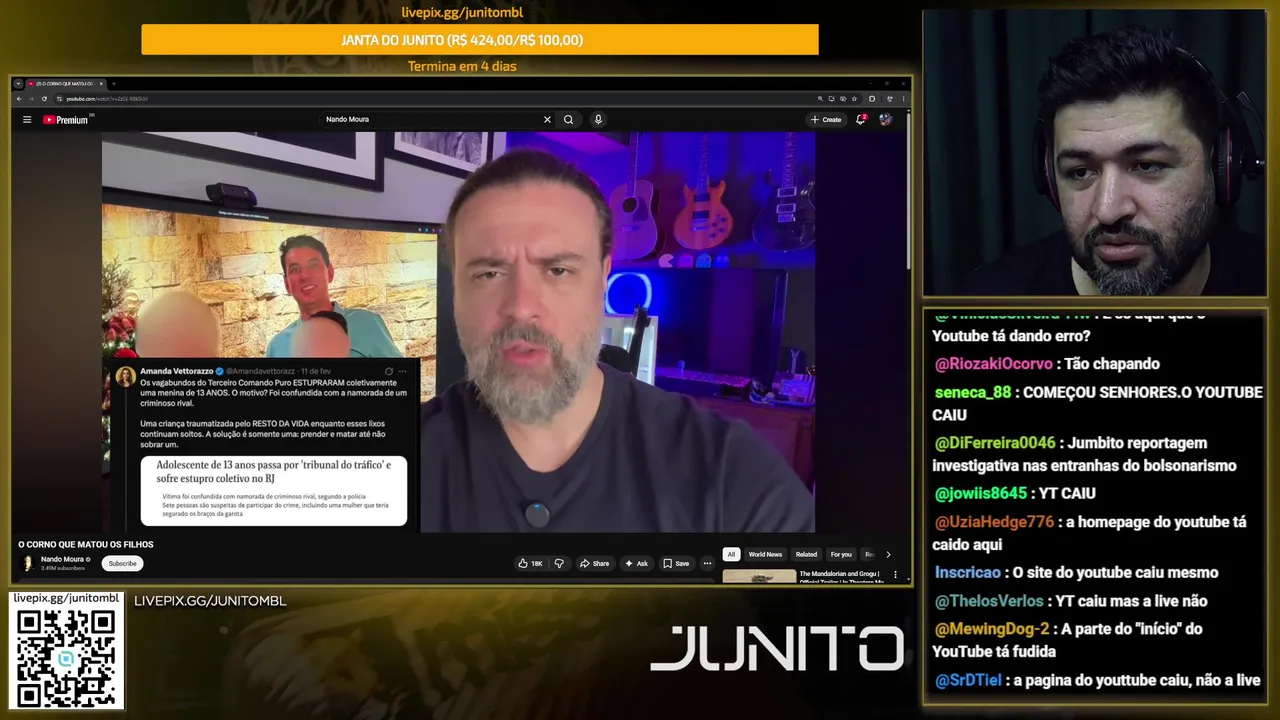Subscribe to Nando Moura channel
1280x720 pixels.
tap(123, 563)
